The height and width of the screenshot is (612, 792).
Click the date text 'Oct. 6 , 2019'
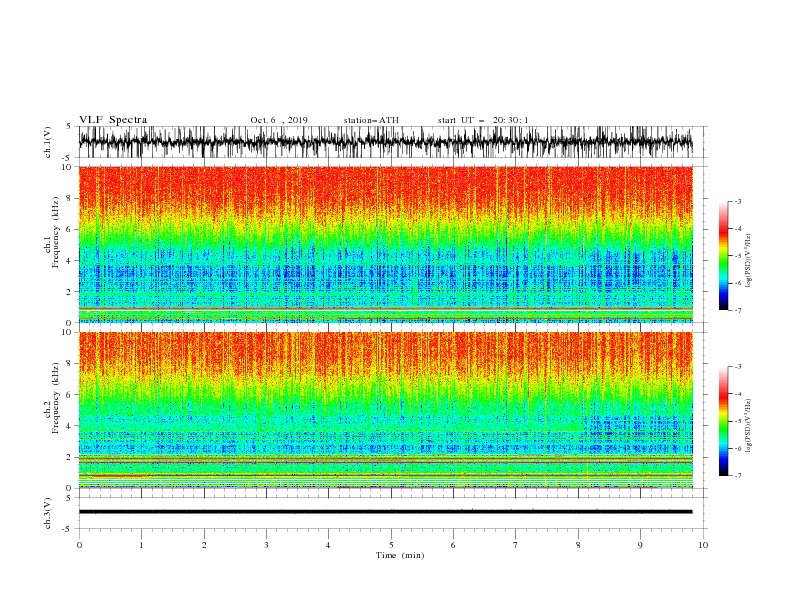coord(279,120)
